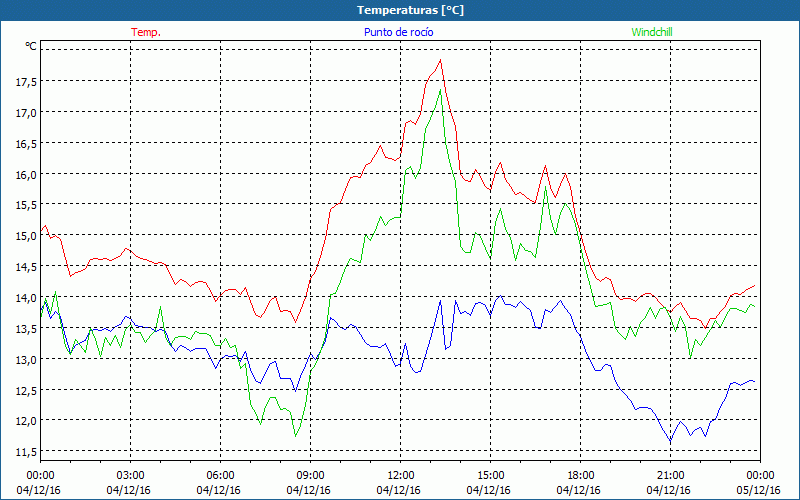Click the 09:00 time label
The width and height of the screenshot is (800, 500).
[x=310, y=476]
